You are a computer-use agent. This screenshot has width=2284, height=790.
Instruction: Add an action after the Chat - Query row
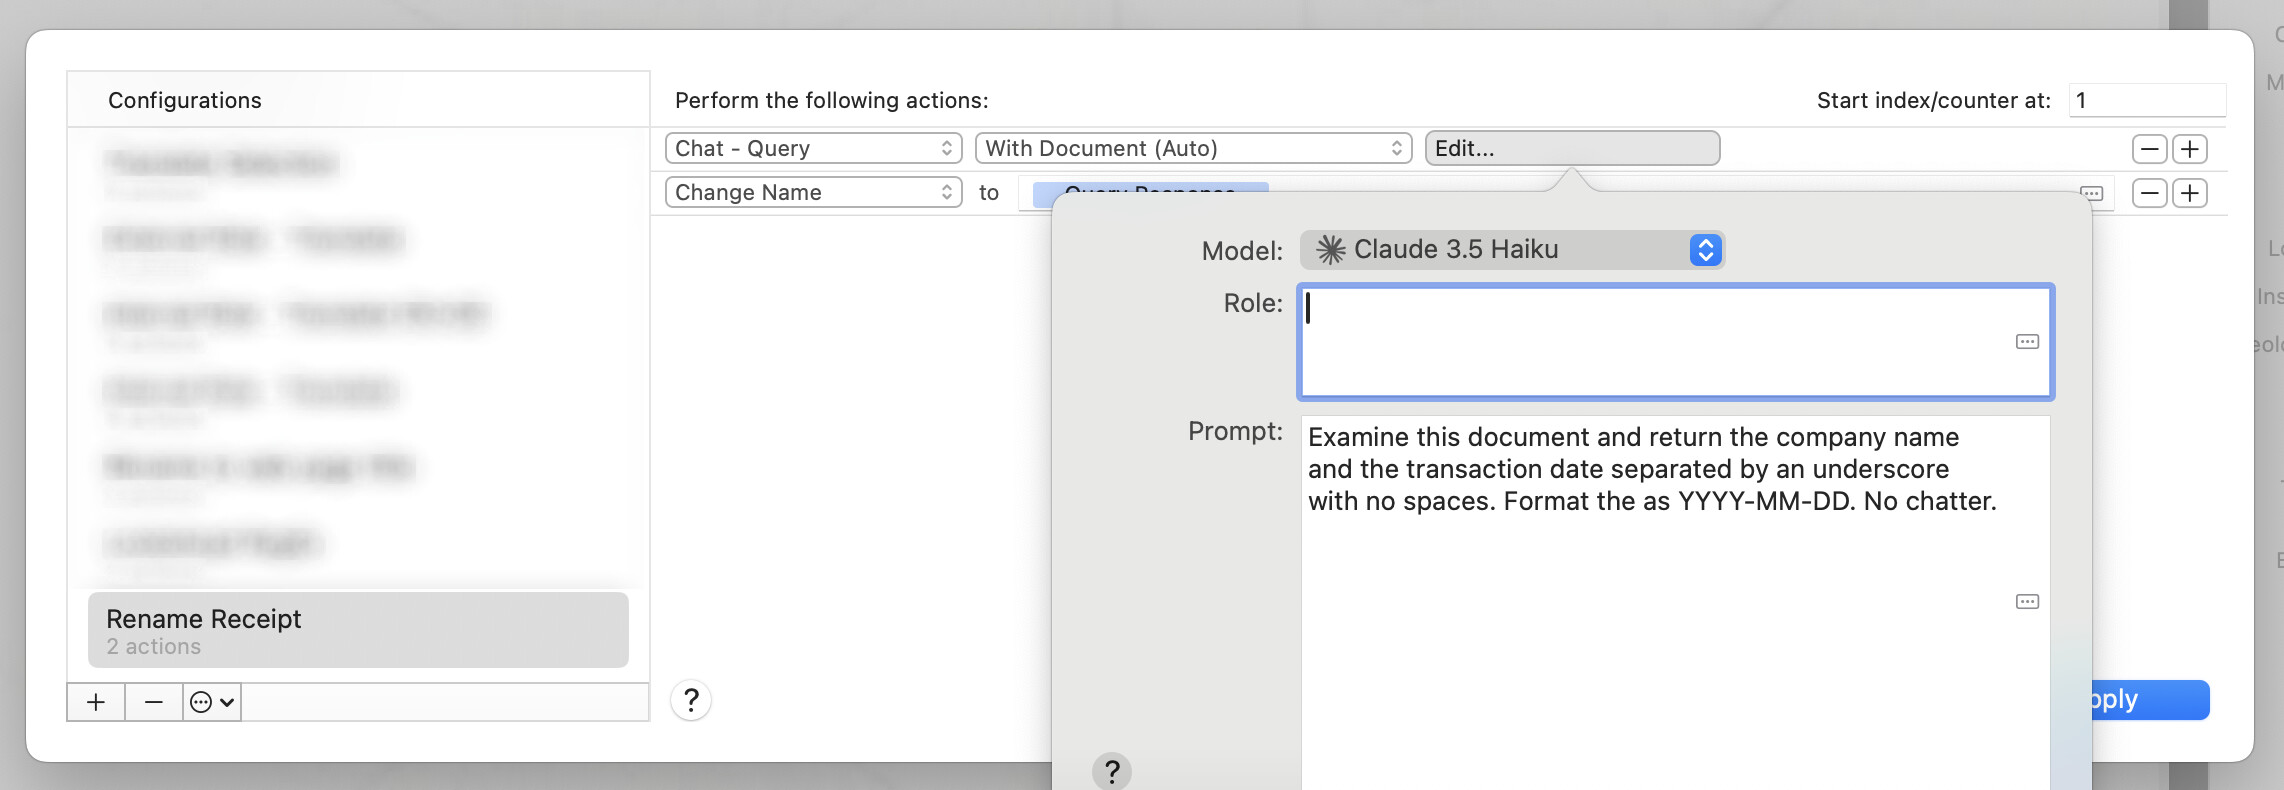pyautogui.click(x=2190, y=149)
